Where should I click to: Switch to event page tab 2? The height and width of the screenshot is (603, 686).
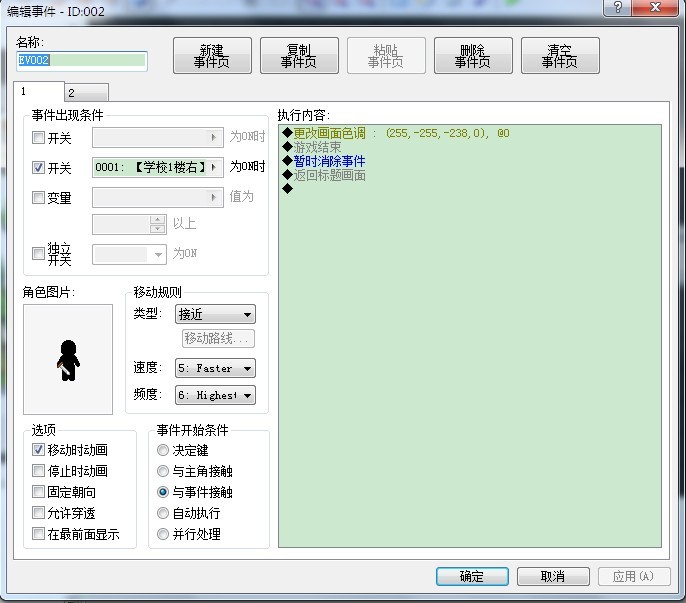coord(86,93)
